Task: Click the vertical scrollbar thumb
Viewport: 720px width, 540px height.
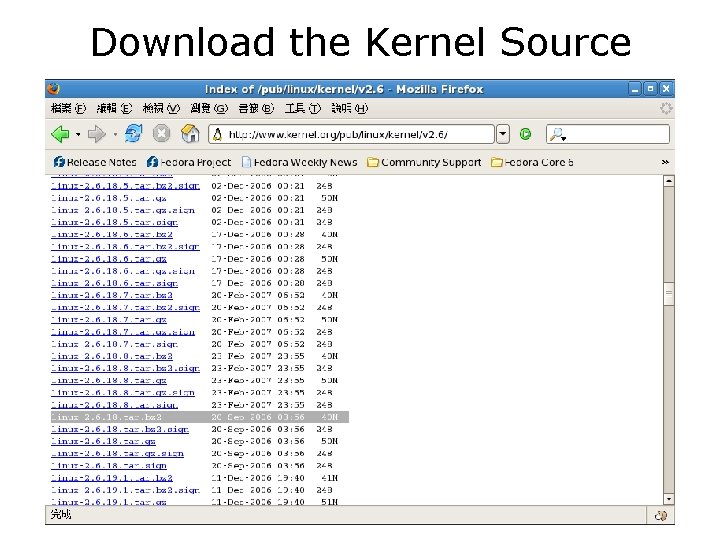Action: (669, 294)
